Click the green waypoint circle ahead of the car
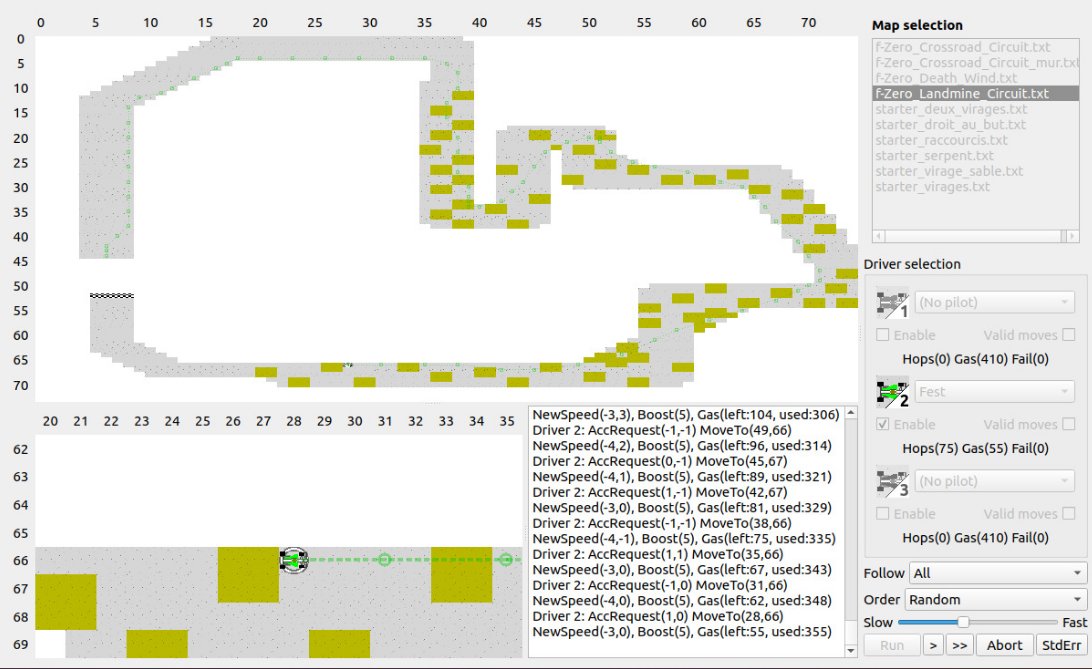 [x=385, y=561]
